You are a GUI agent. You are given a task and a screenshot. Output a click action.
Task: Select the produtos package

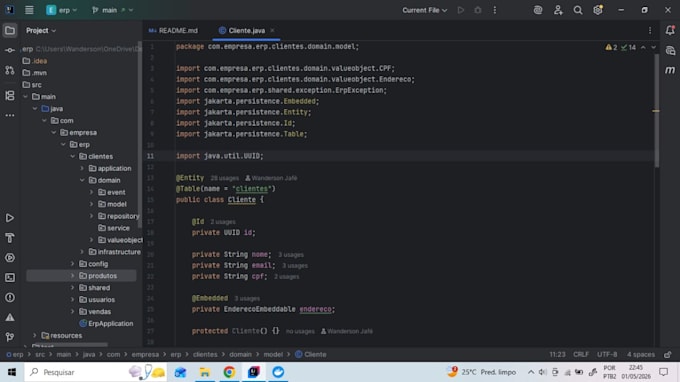pyautogui.click(x=82, y=276)
